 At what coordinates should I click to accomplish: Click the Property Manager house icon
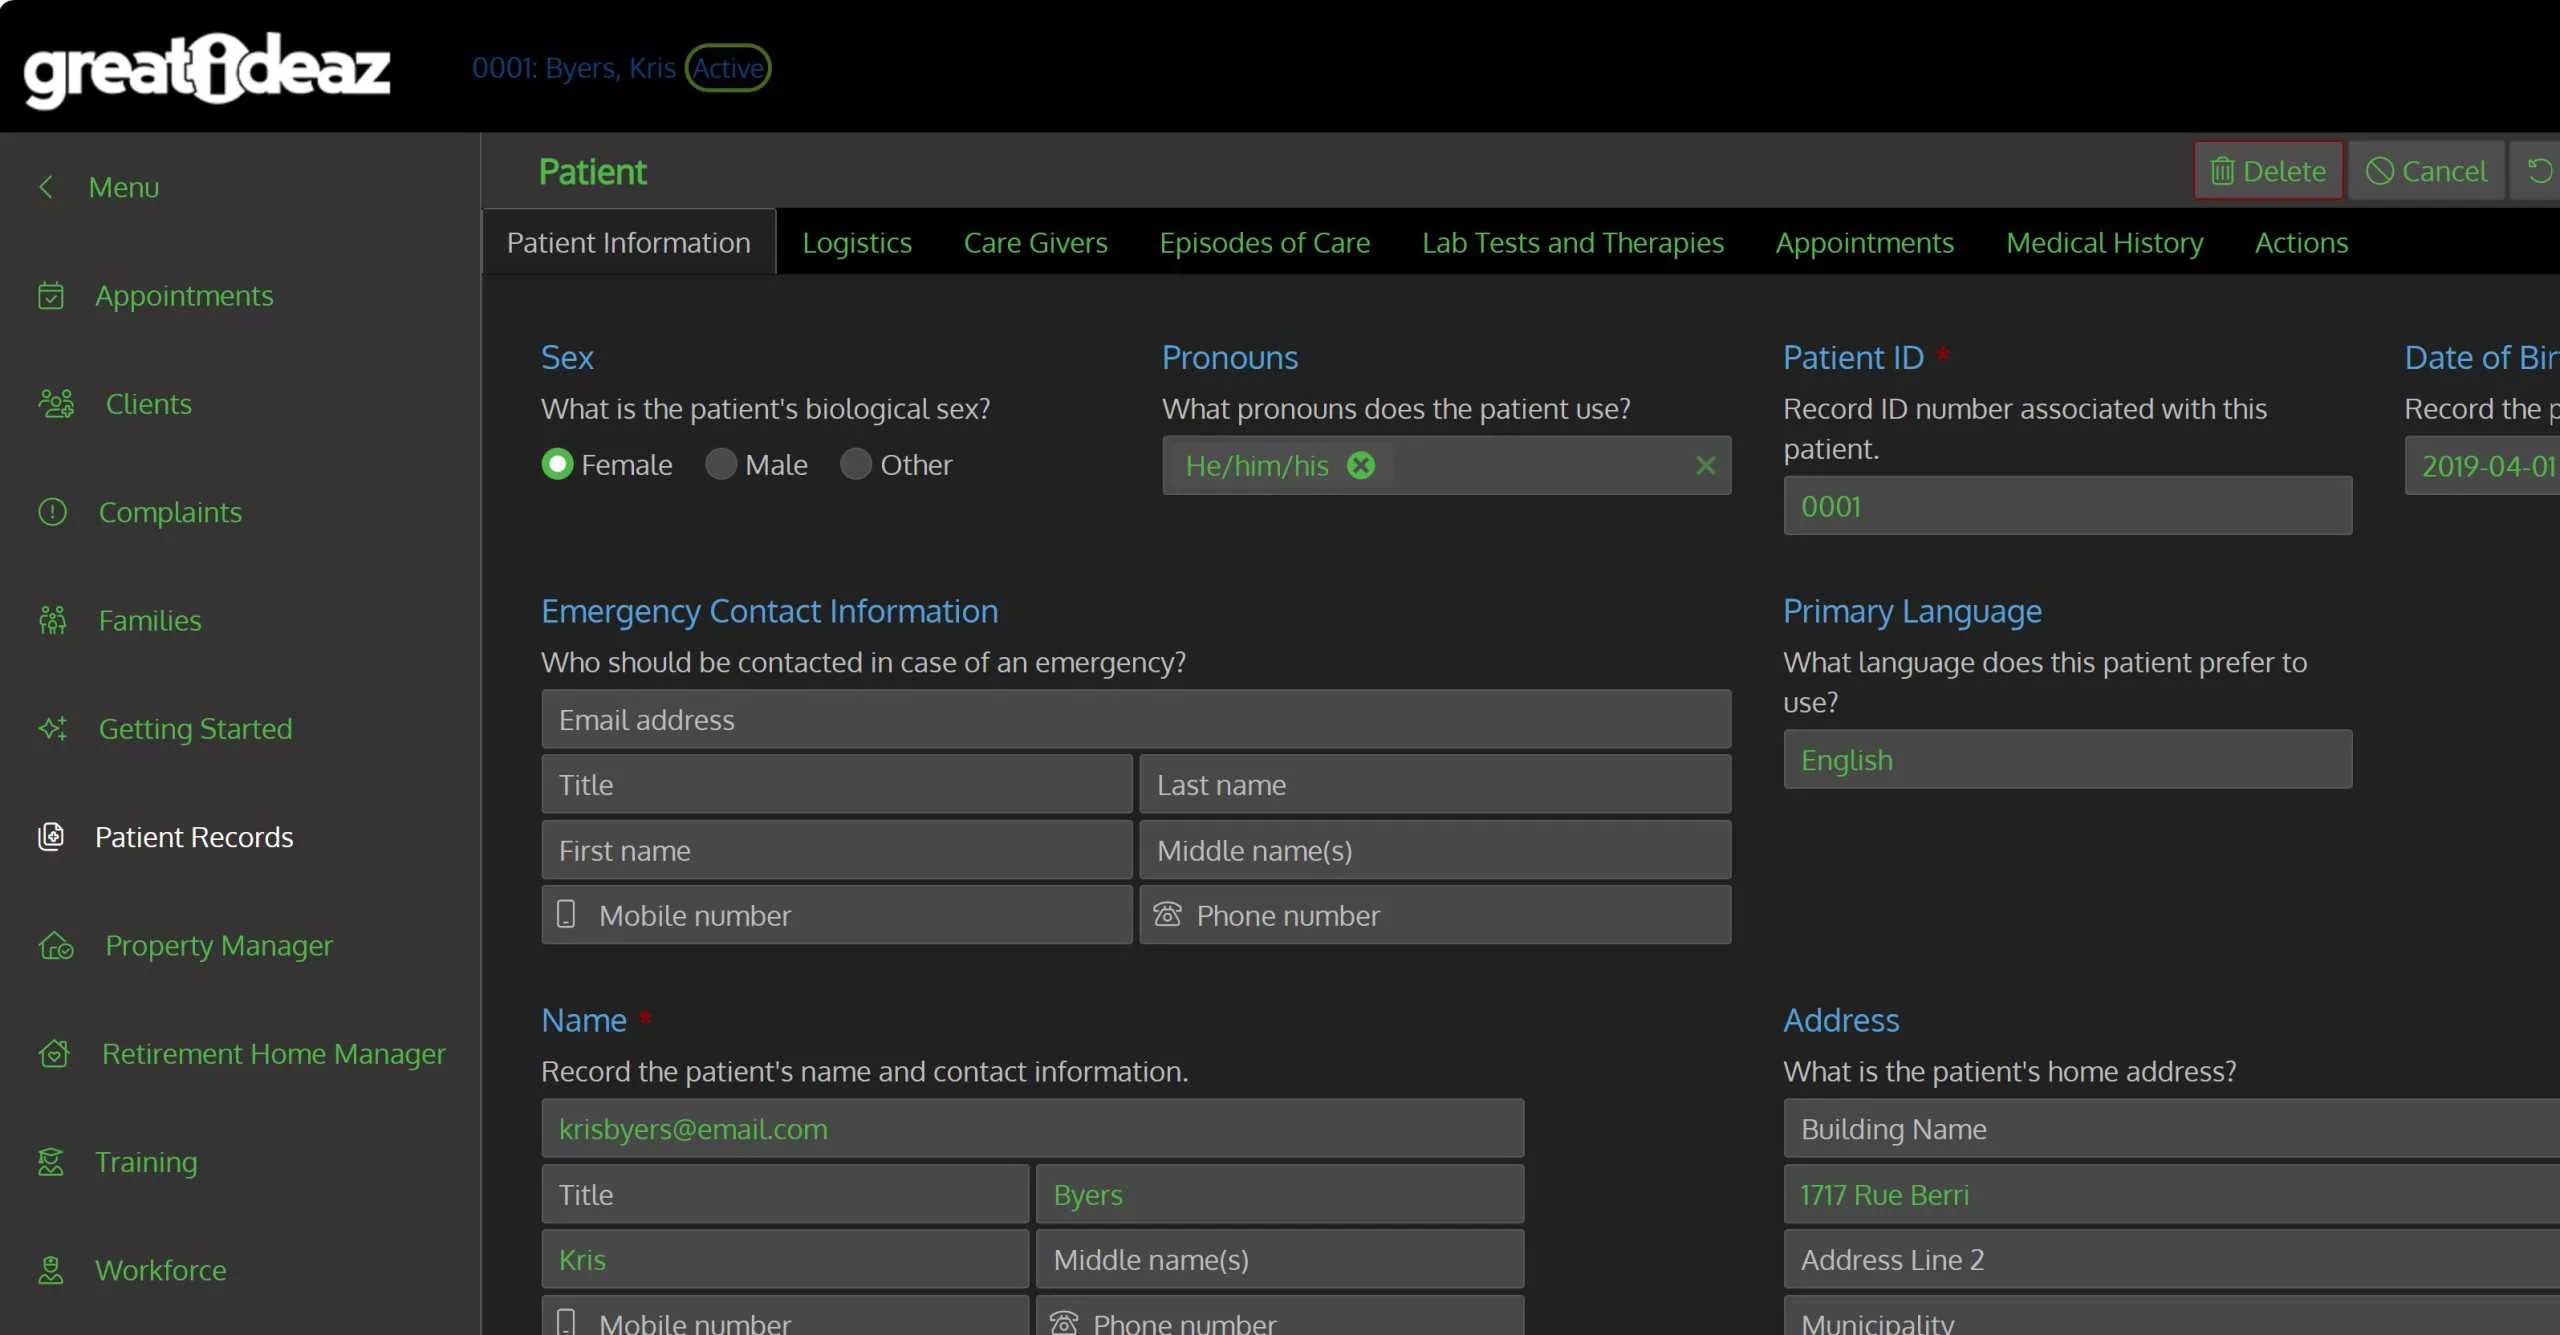[56, 946]
